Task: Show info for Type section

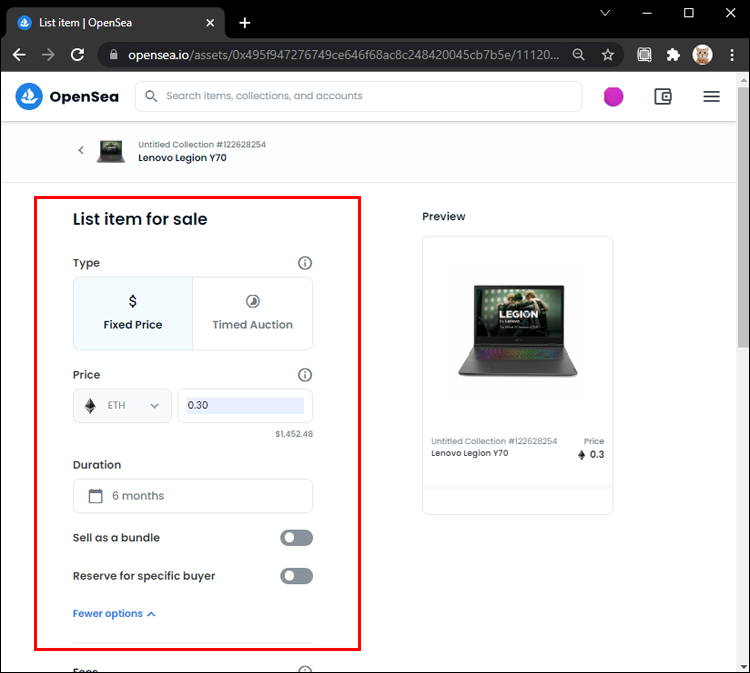Action: click(x=305, y=263)
